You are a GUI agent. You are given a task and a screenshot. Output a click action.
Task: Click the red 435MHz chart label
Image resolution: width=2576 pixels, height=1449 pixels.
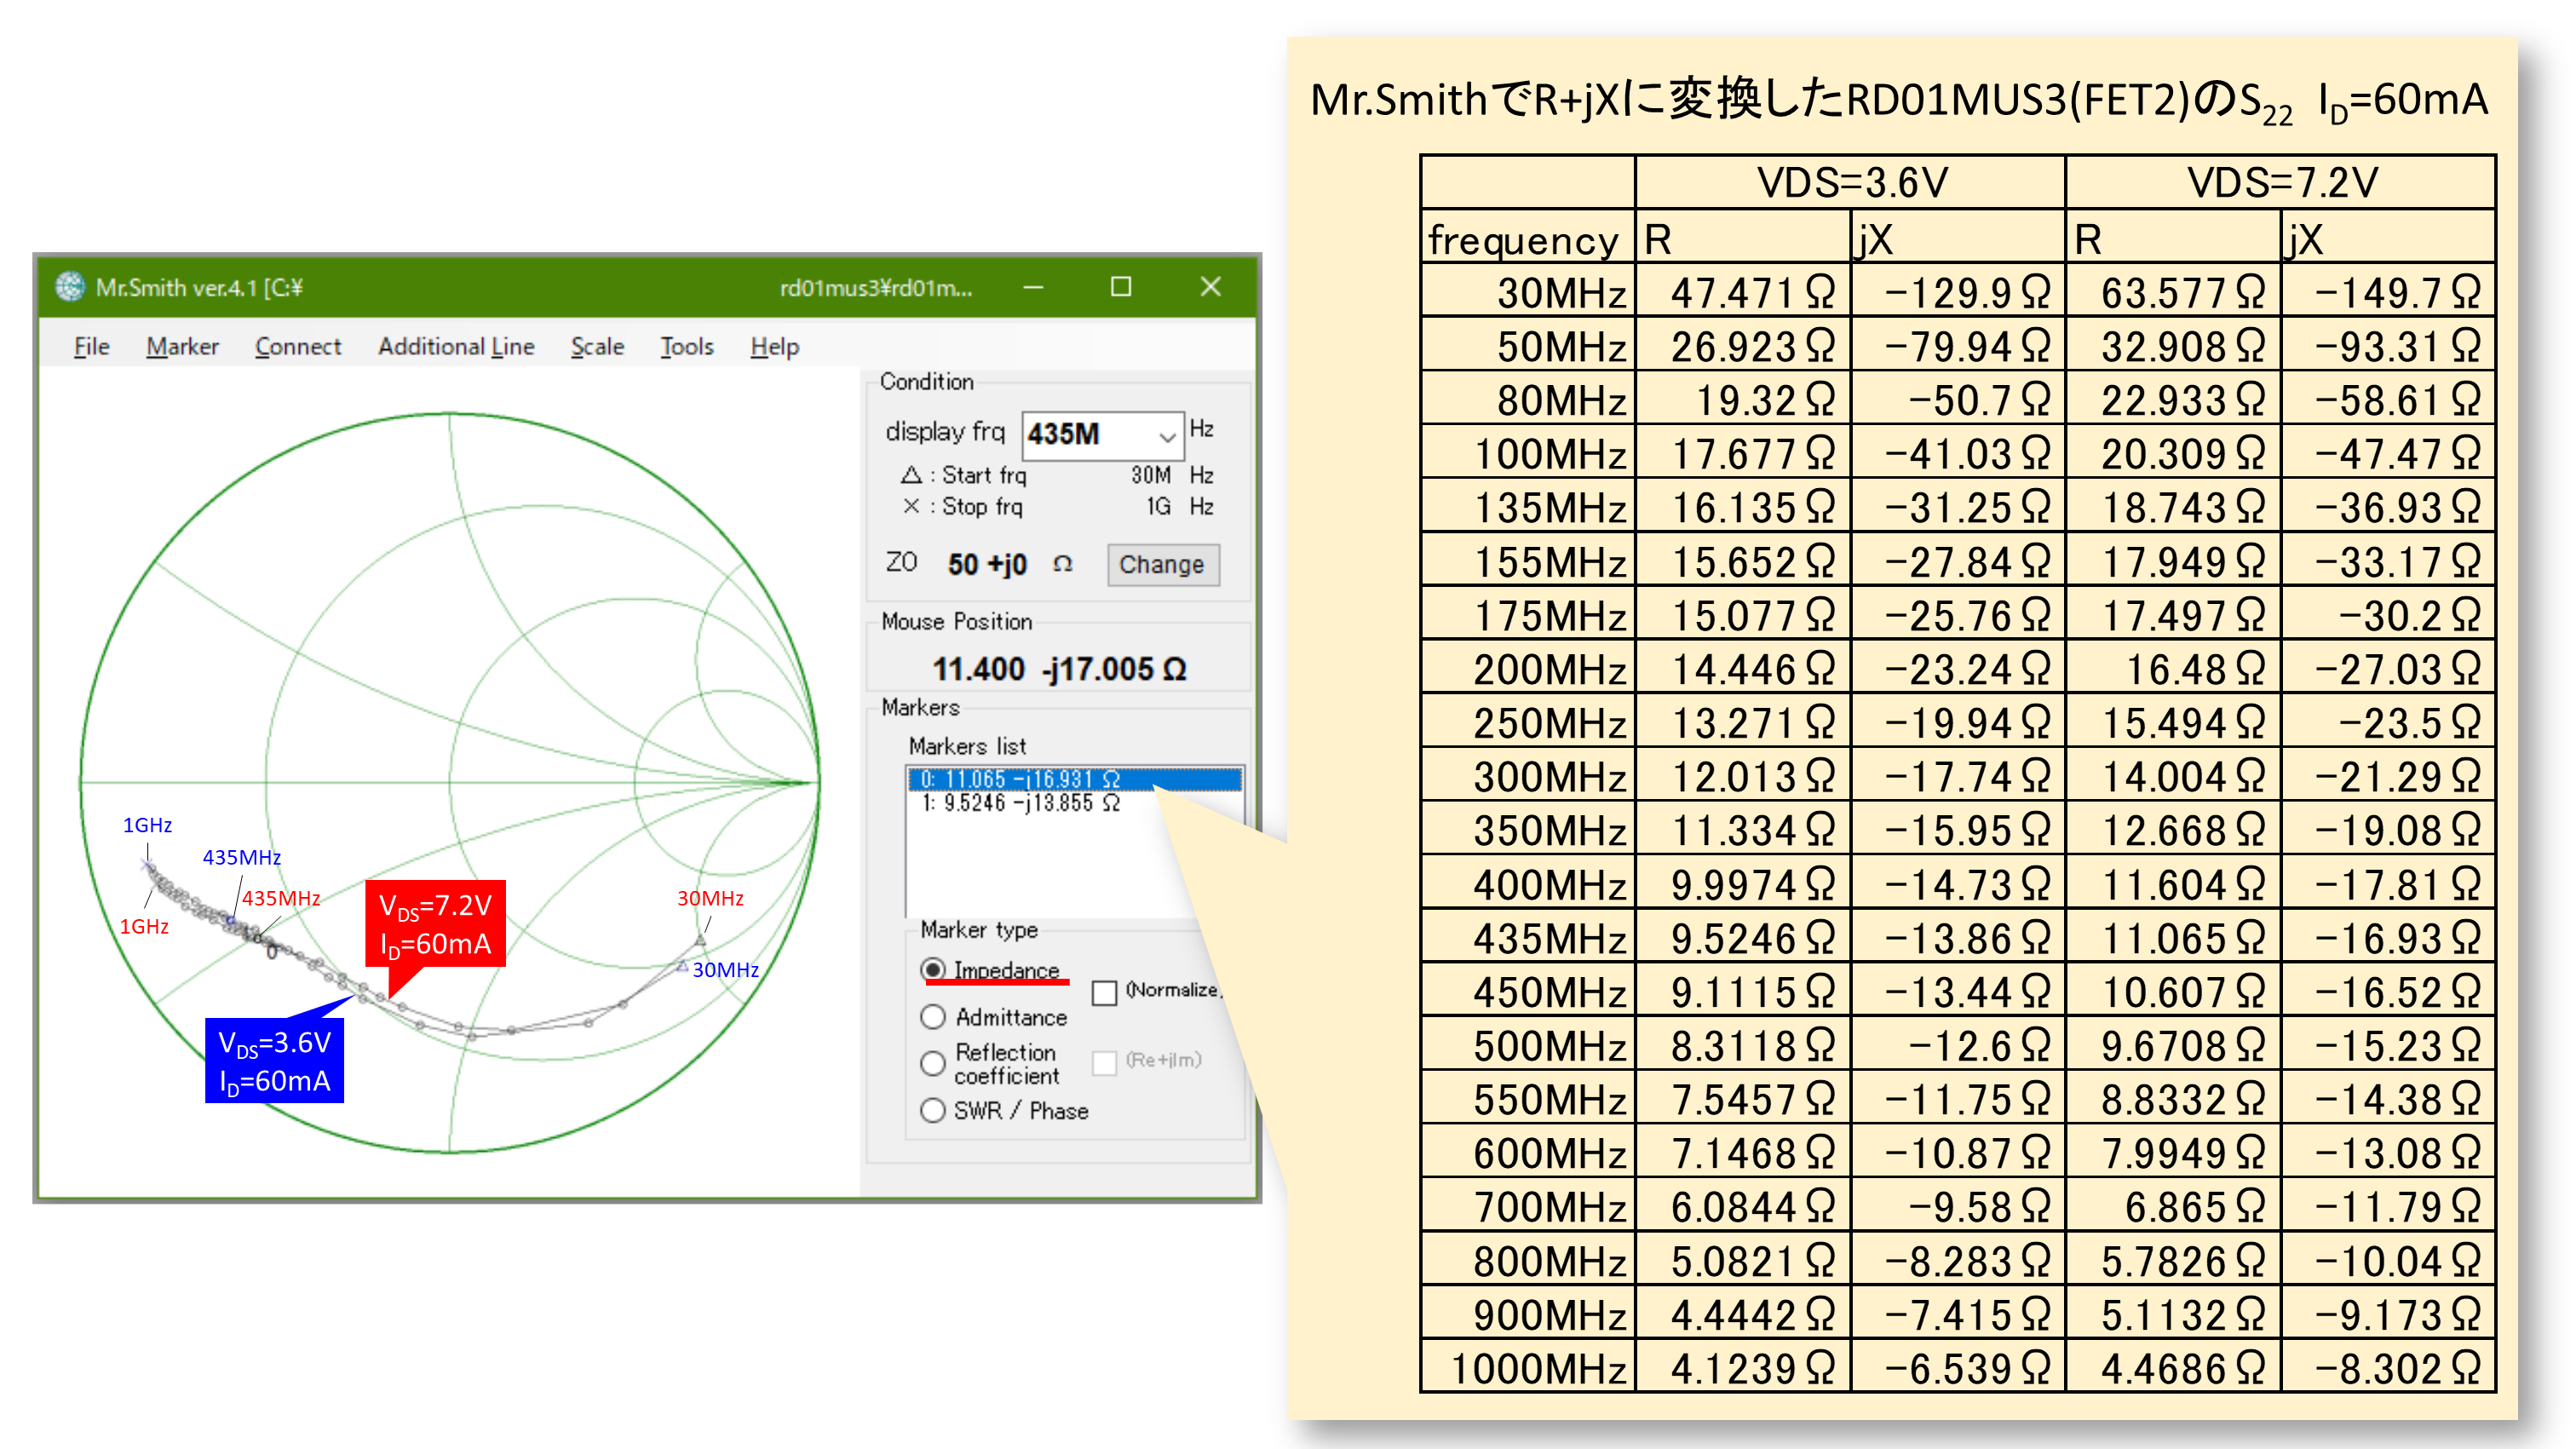click(x=281, y=898)
